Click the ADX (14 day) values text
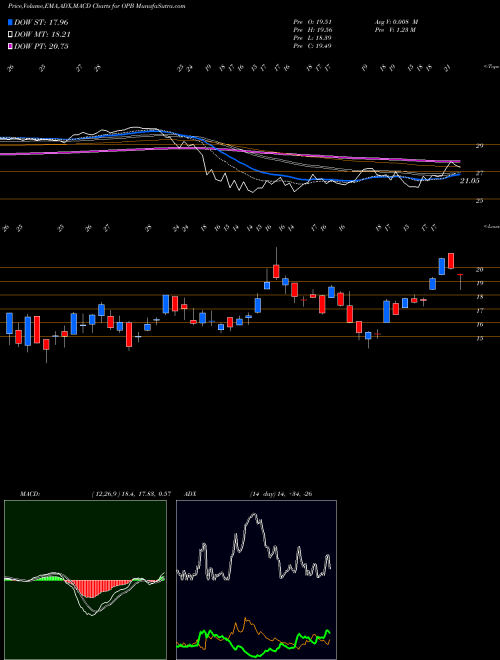The width and height of the screenshot is (500, 660). click(x=280, y=494)
